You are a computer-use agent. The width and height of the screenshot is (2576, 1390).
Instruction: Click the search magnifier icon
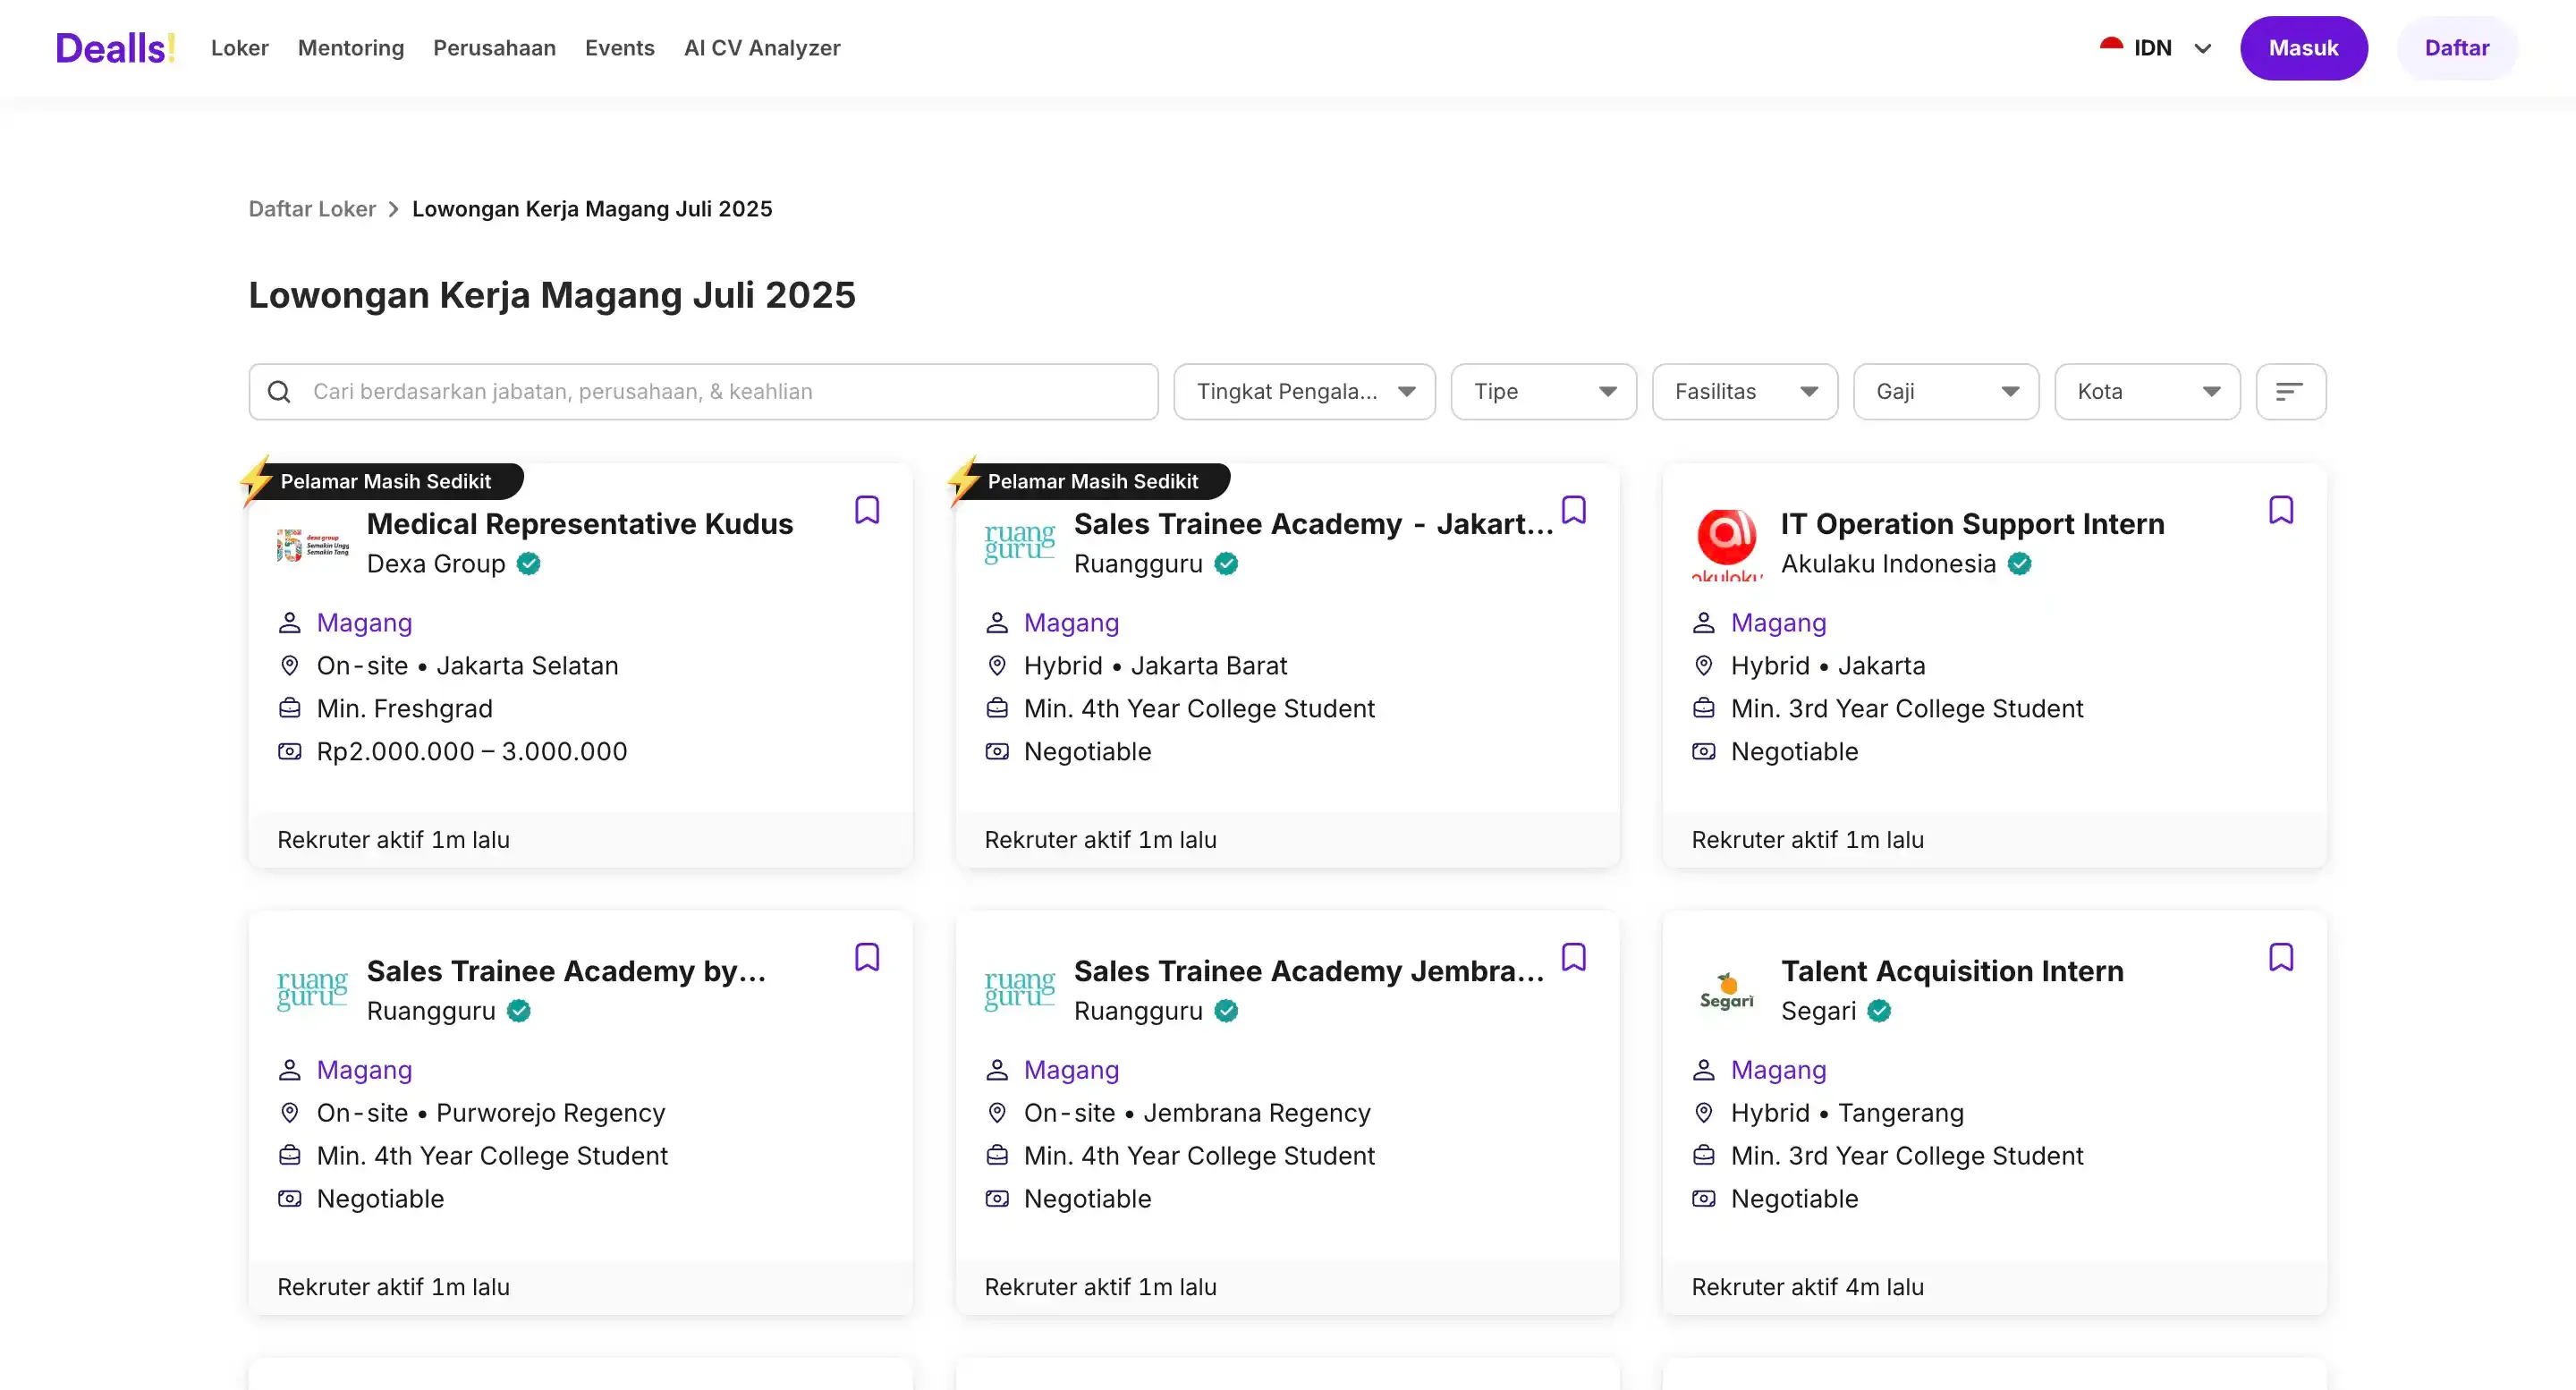(x=280, y=392)
